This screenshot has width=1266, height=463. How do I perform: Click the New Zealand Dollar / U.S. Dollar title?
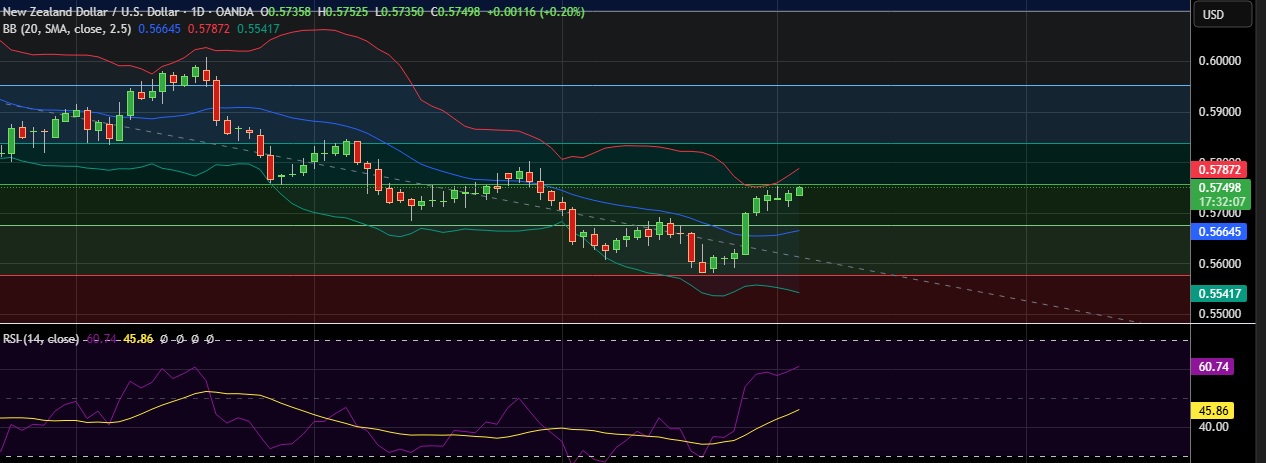tap(92, 12)
